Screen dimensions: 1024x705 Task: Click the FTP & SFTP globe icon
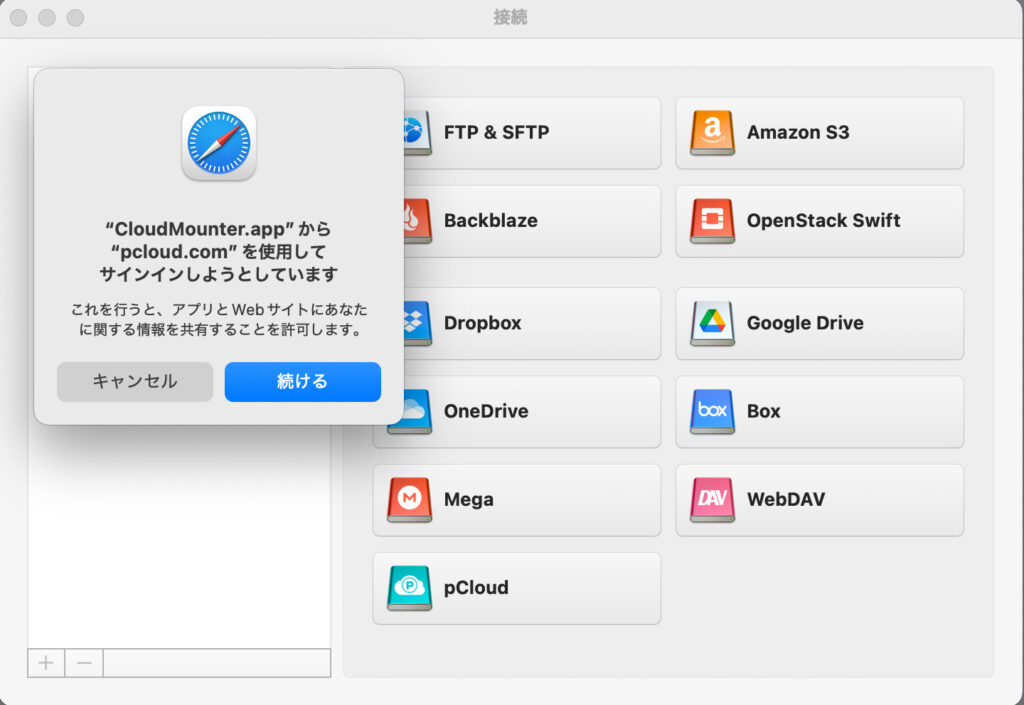click(418, 133)
